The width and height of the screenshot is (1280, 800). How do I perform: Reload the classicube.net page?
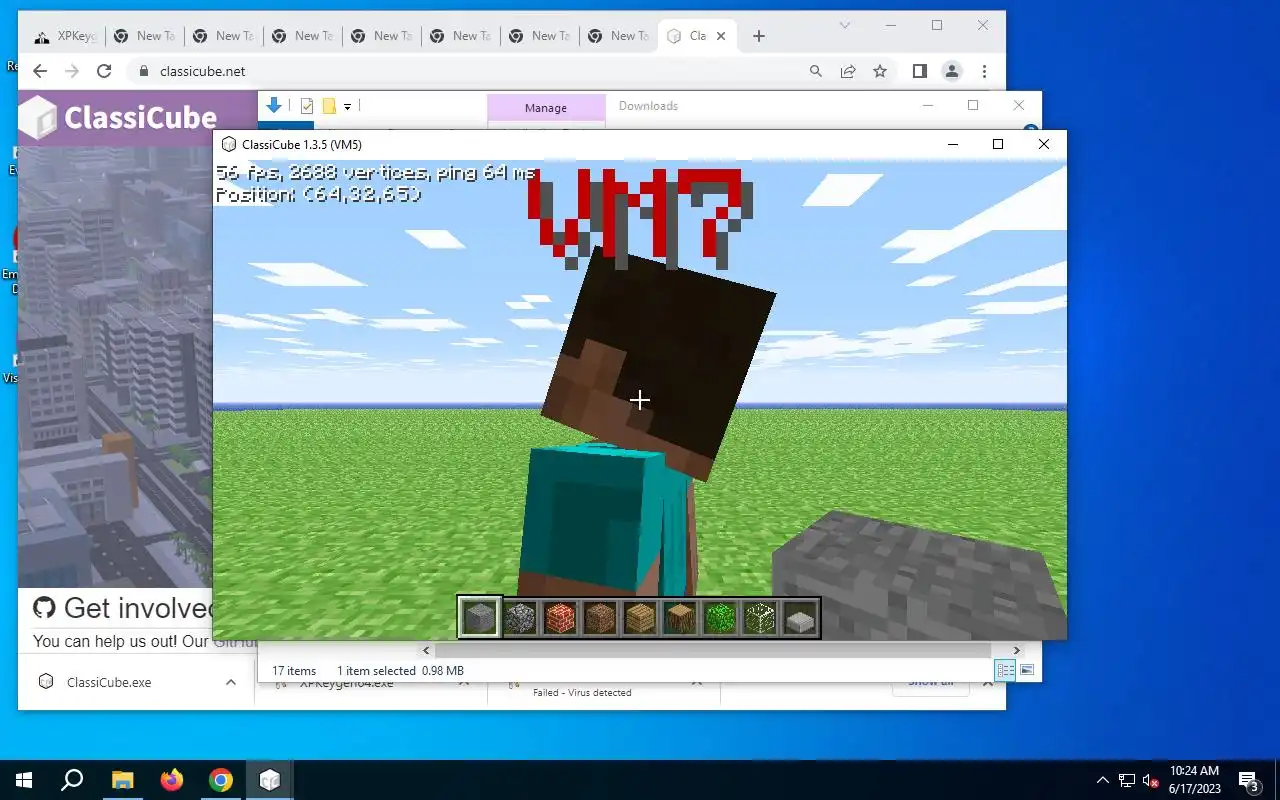click(x=104, y=71)
